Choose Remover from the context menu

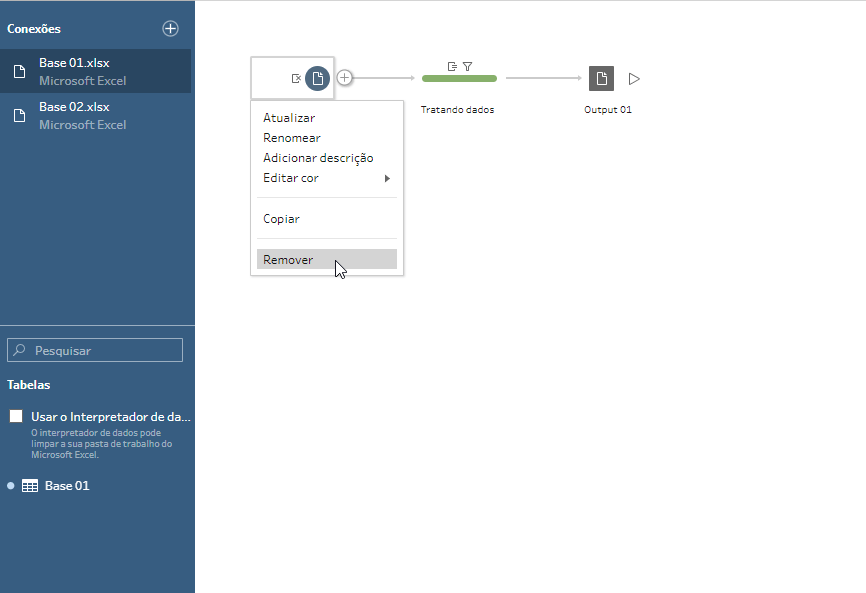click(x=288, y=260)
